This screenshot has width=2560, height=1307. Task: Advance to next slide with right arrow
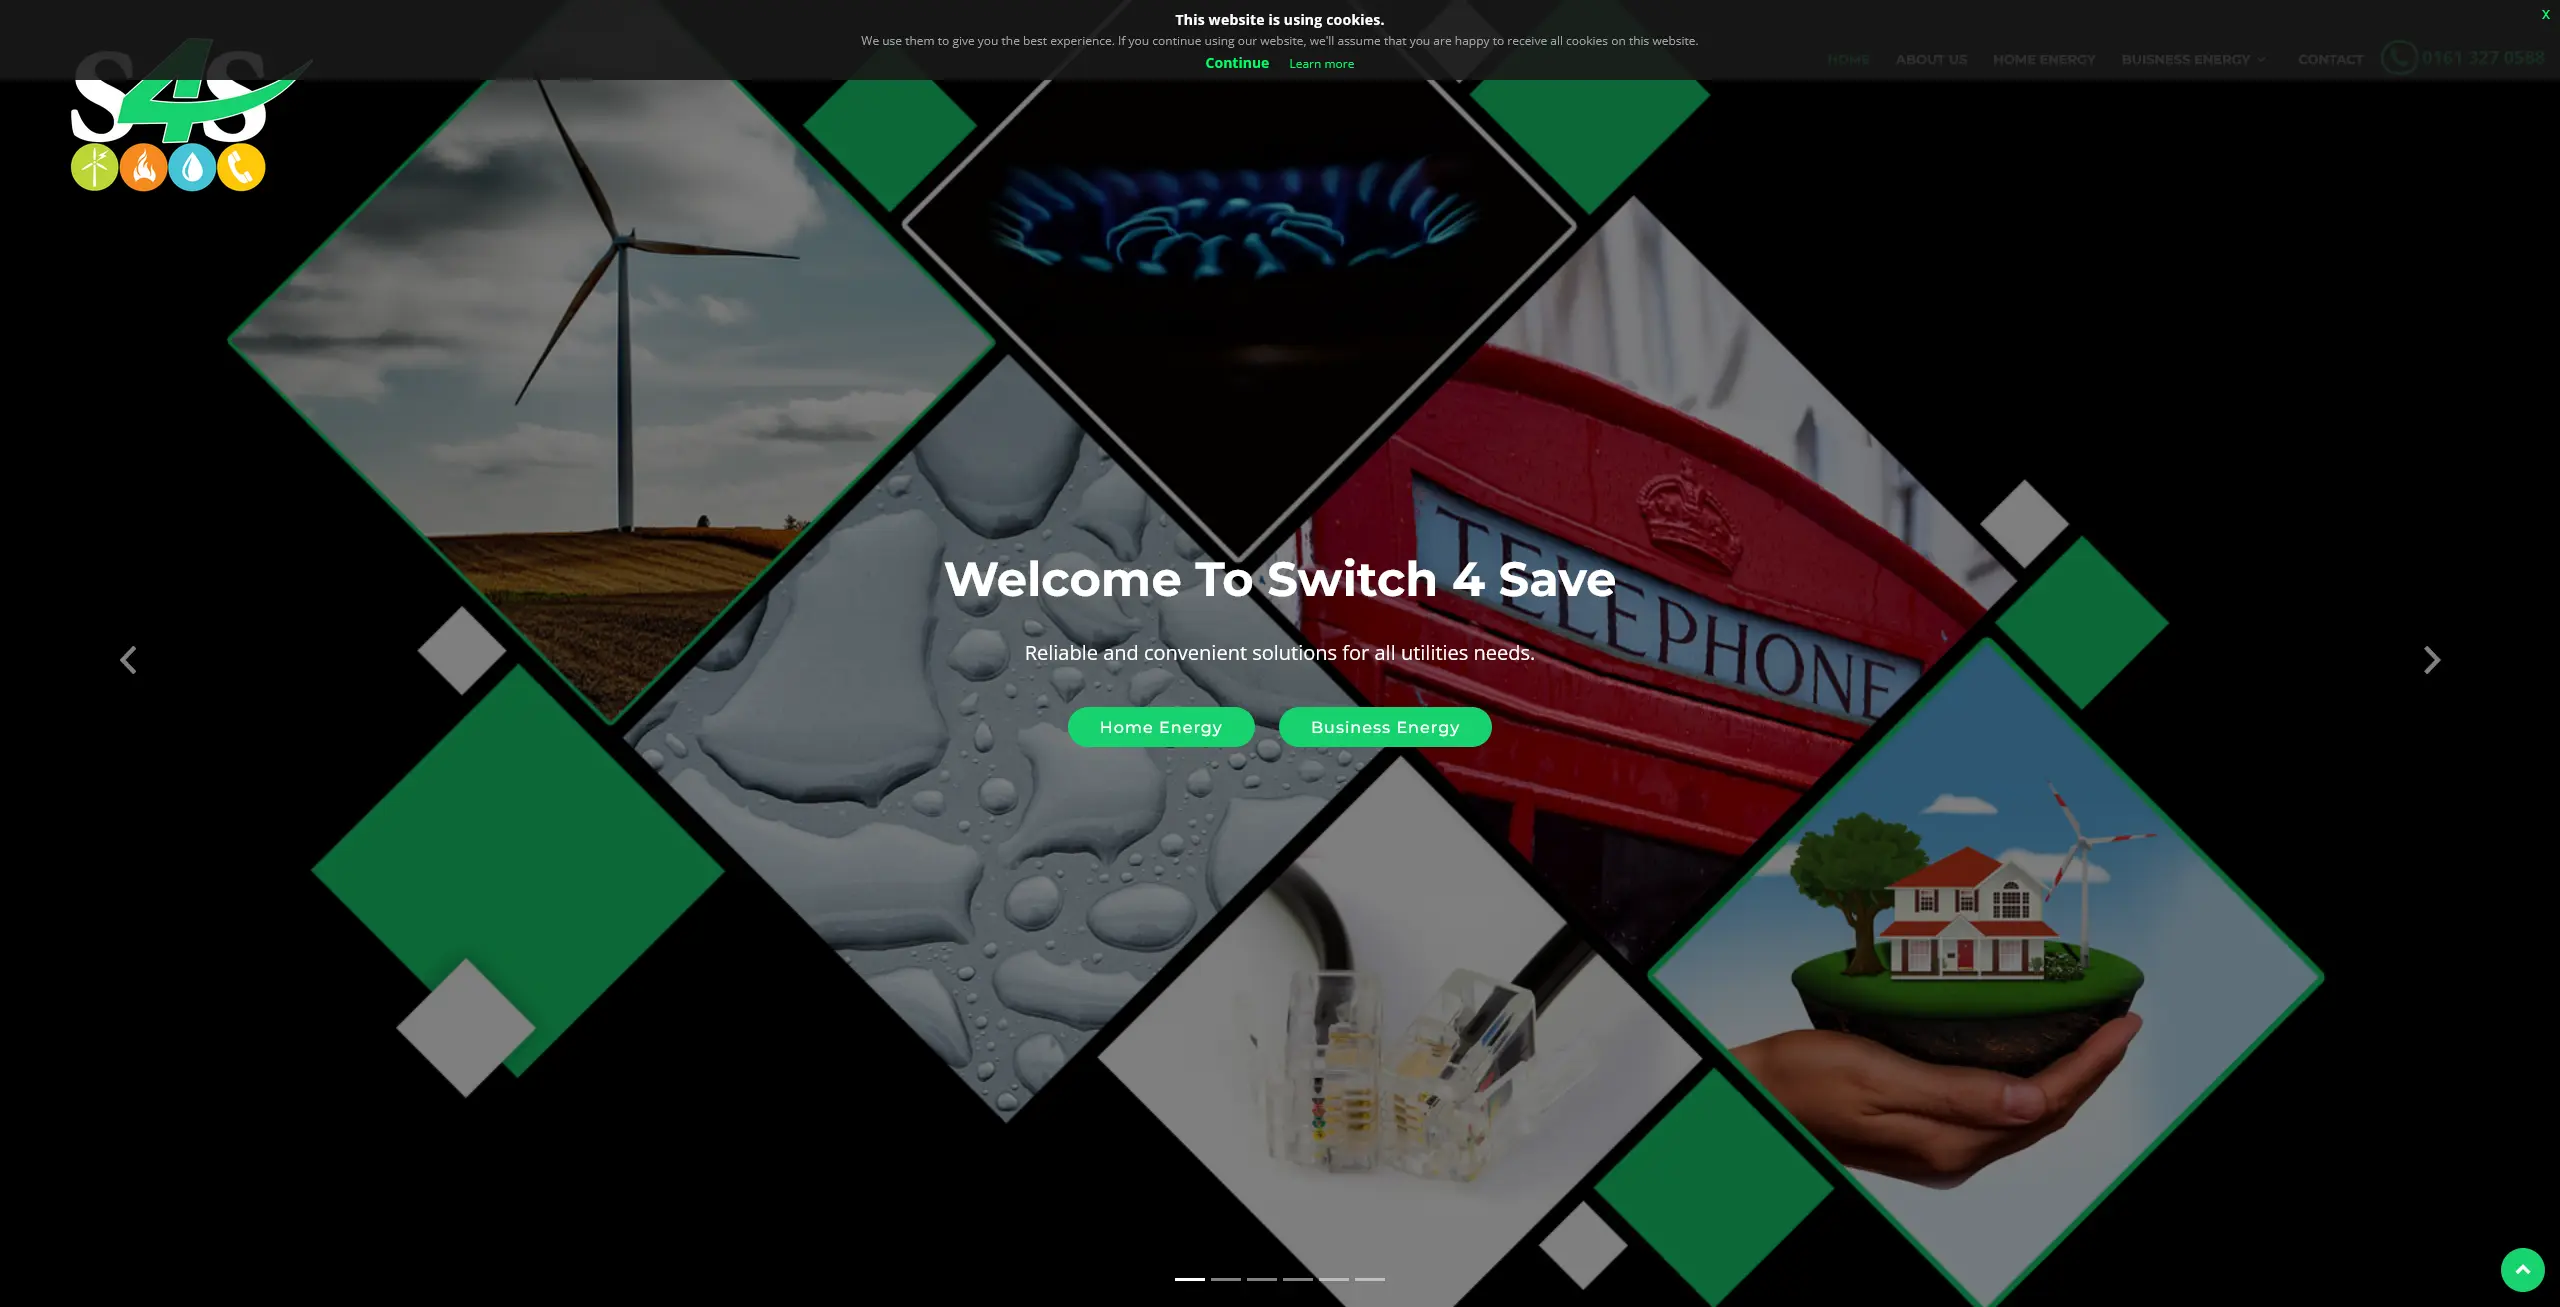pos(2432,660)
